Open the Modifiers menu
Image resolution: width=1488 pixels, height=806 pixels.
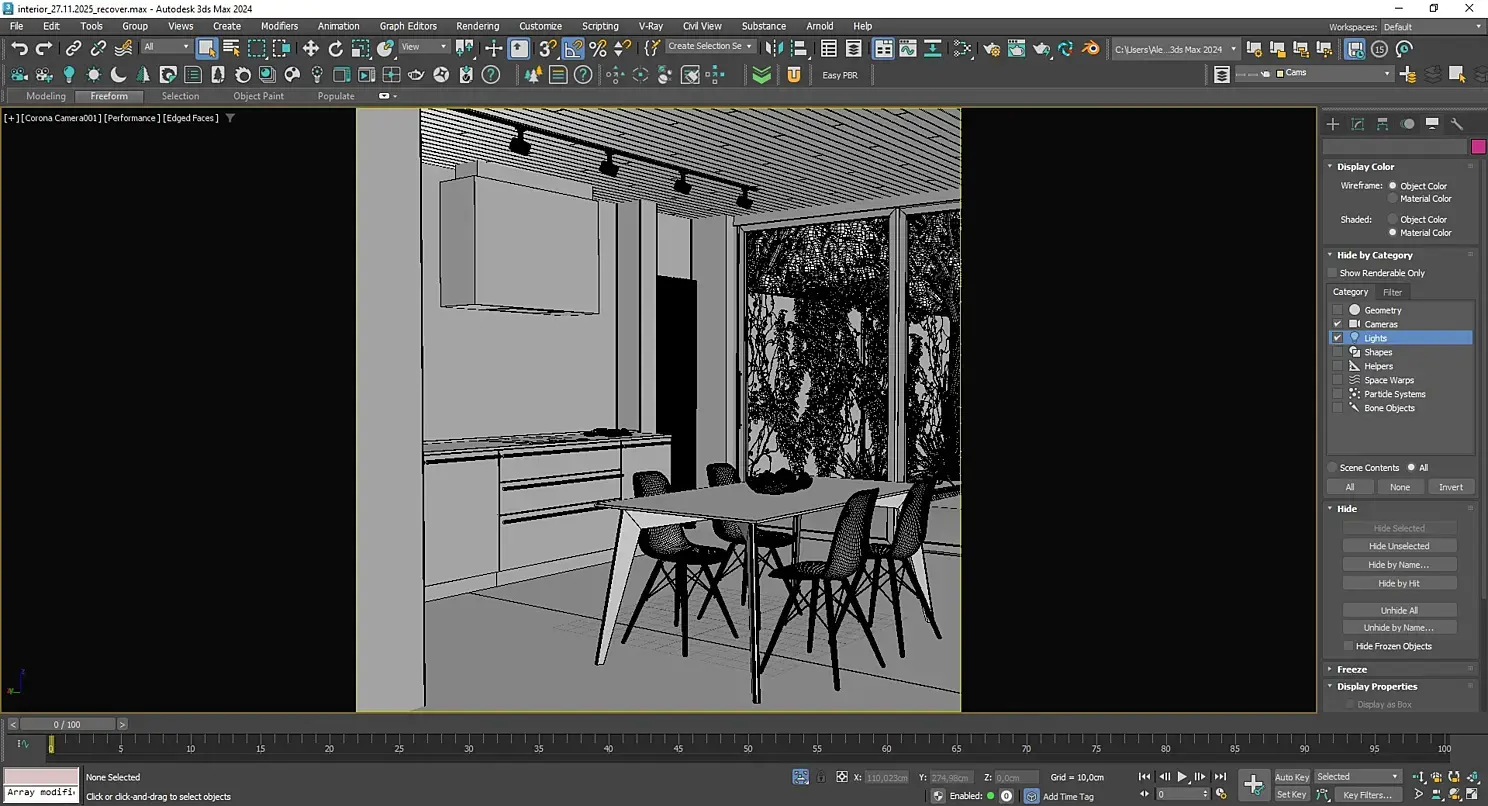click(x=279, y=26)
